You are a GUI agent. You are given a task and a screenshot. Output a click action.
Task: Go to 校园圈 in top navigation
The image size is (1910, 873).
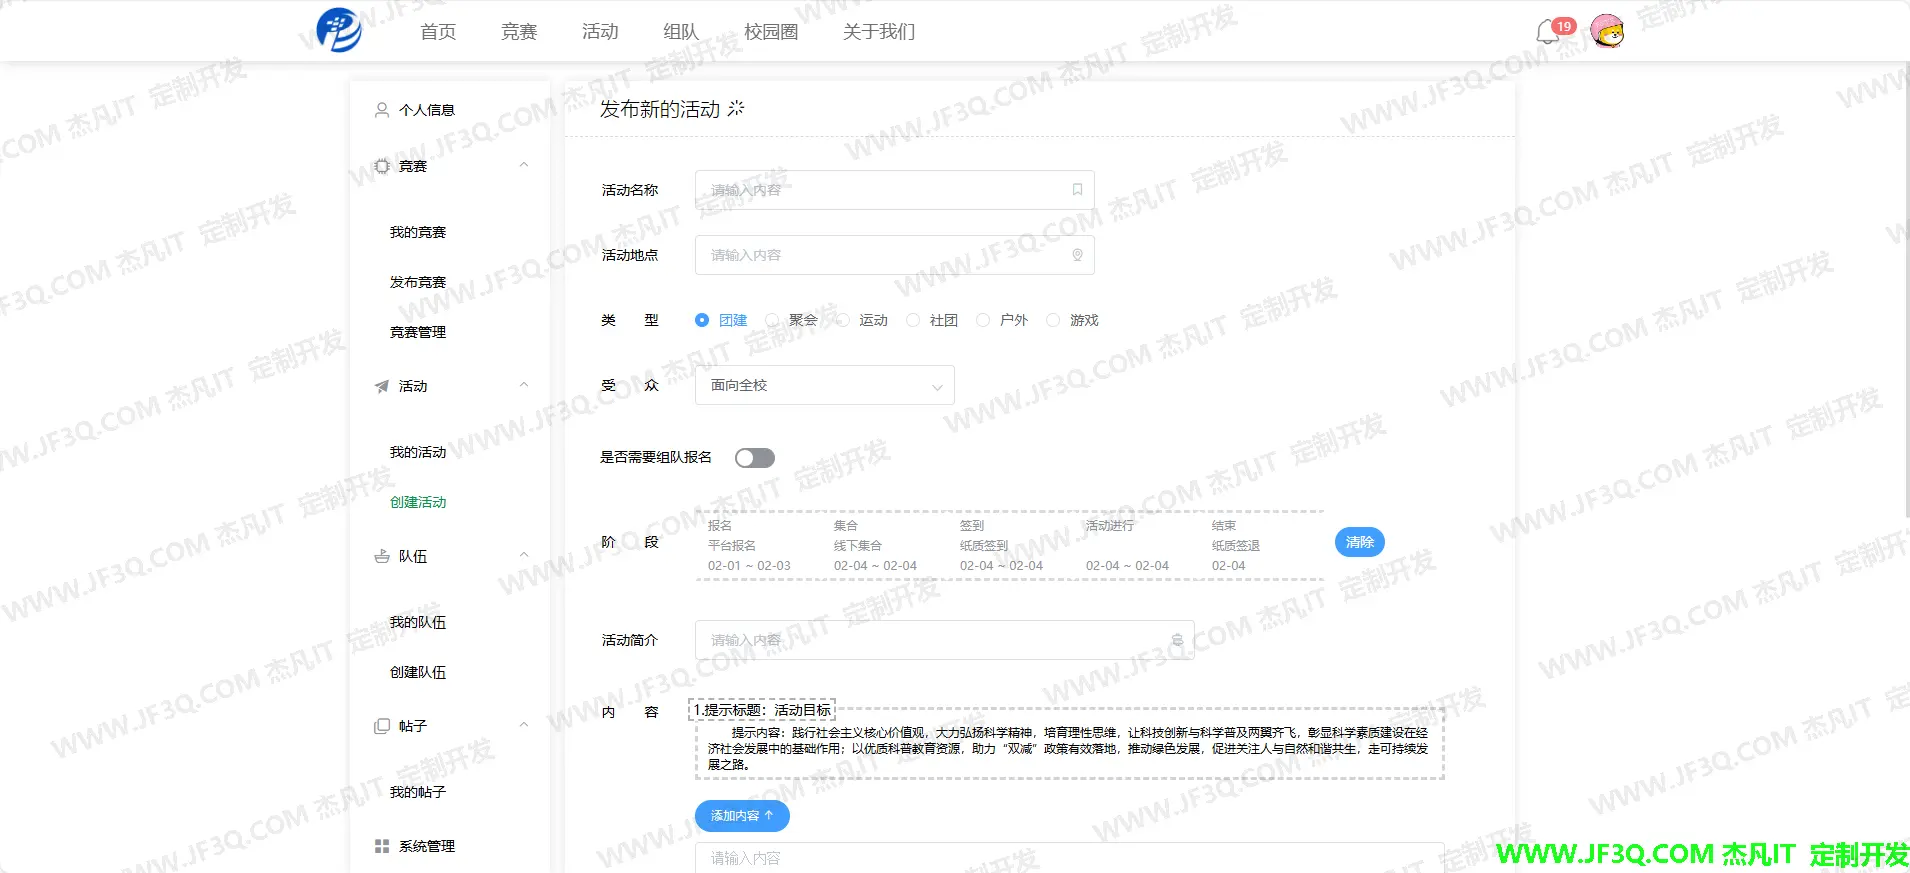(771, 32)
